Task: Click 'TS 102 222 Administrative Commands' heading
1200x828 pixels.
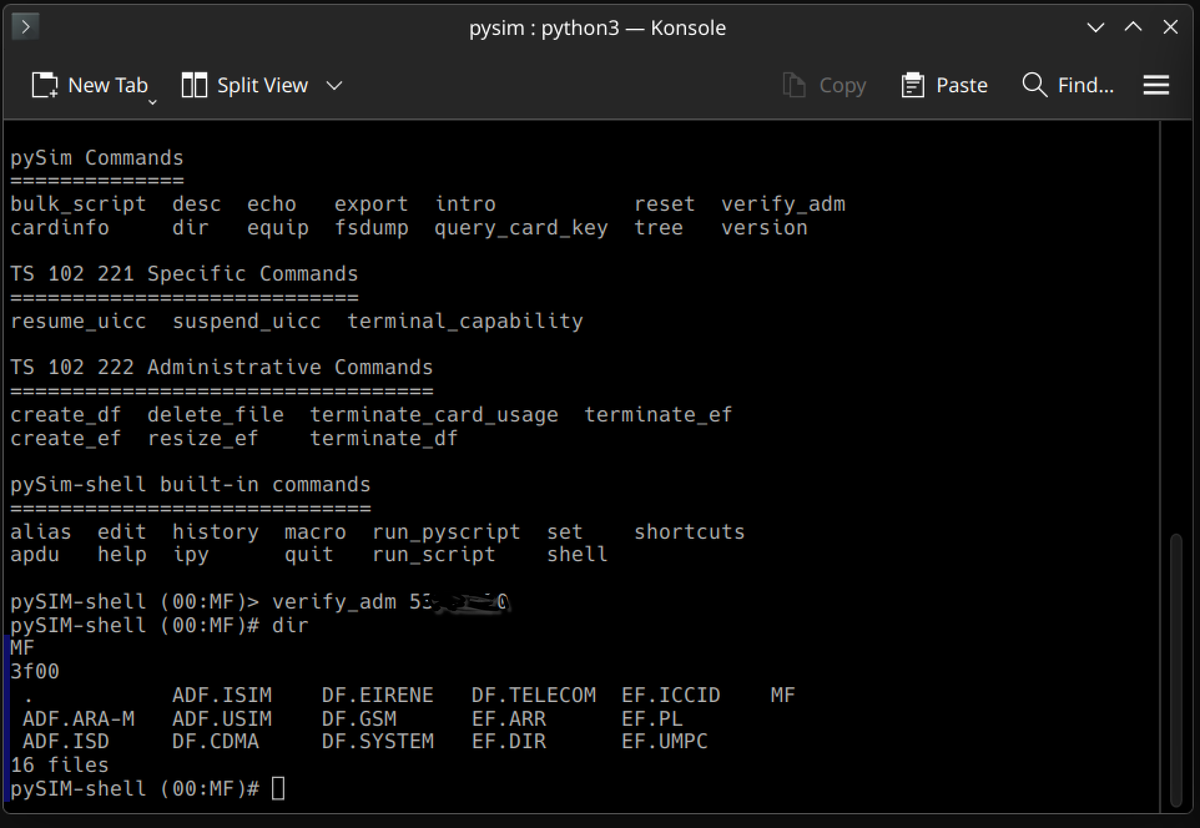Action: [x=222, y=368]
